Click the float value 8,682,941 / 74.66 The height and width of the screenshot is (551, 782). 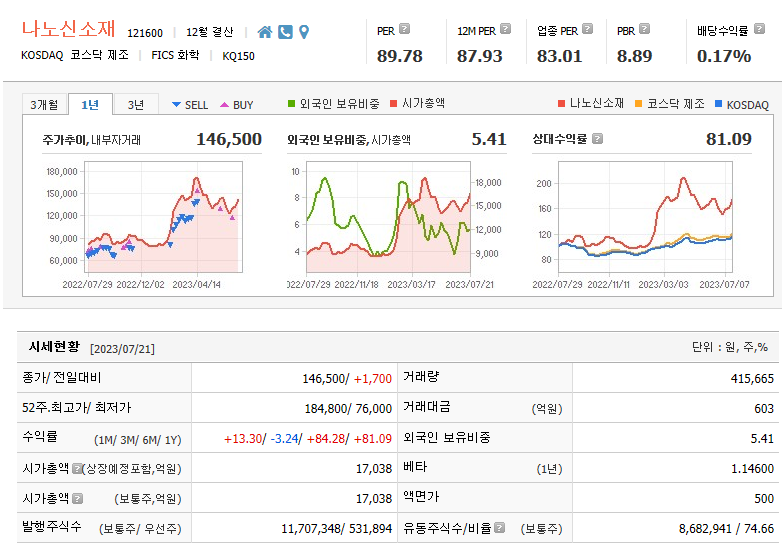click(x=726, y=528)
